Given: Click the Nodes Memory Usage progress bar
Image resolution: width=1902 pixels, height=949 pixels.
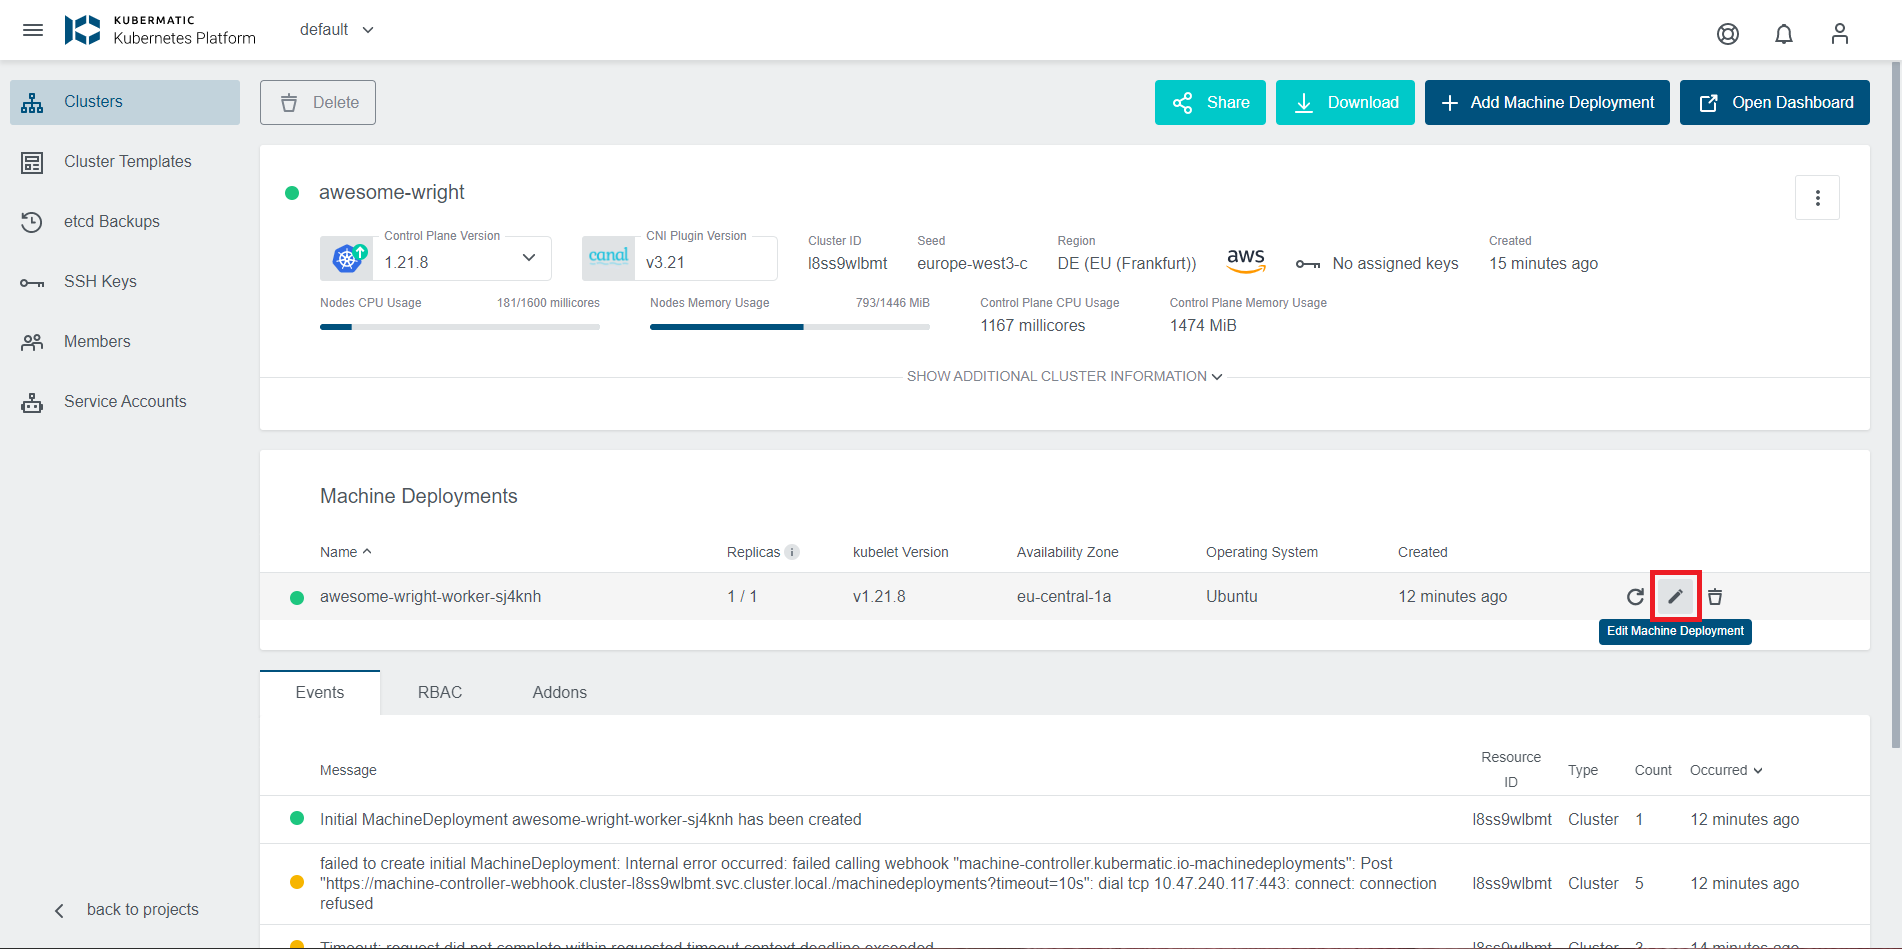Looking at the screenshot, I should pyautogui.click(x=789, y=326).
